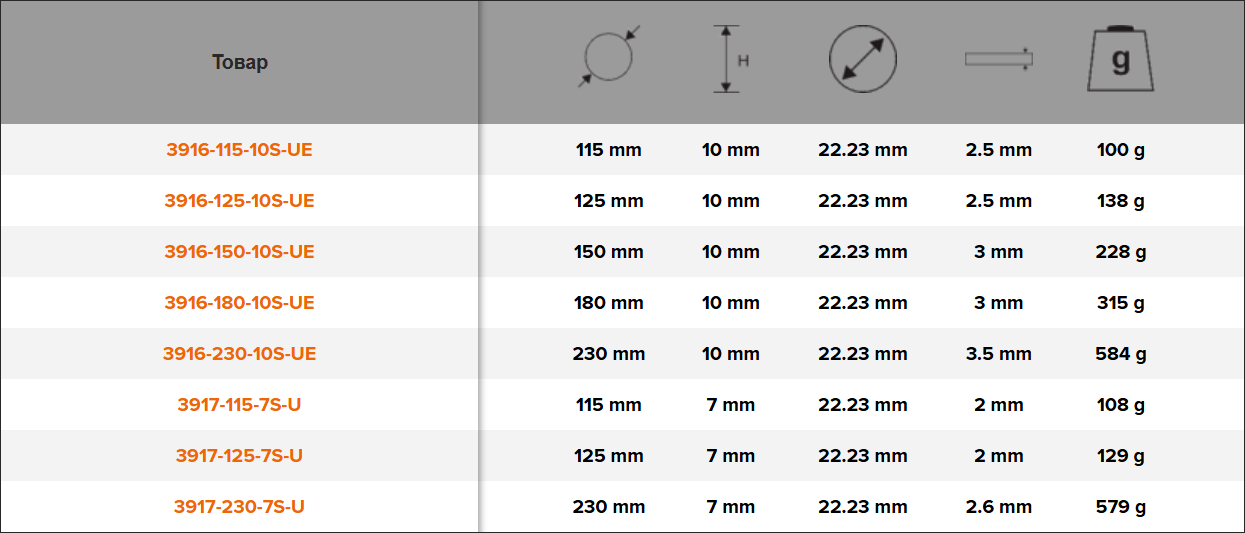Viewport: 1245px width, 533px height.
Task: Click the Товар column header
Action: [240, 62]
